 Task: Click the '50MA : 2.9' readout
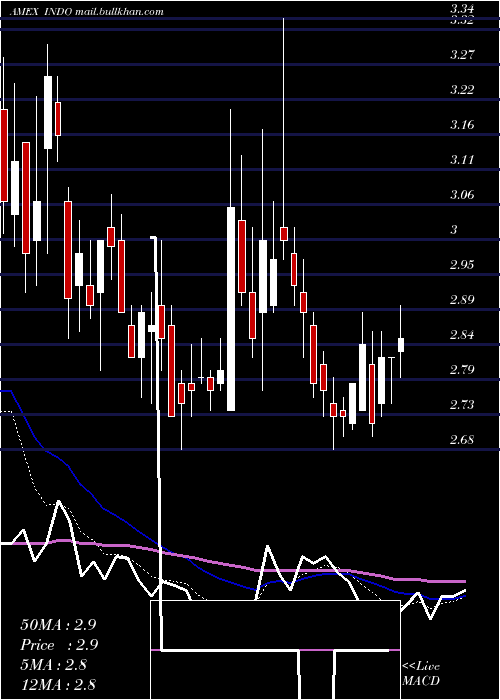coord(58,625)
